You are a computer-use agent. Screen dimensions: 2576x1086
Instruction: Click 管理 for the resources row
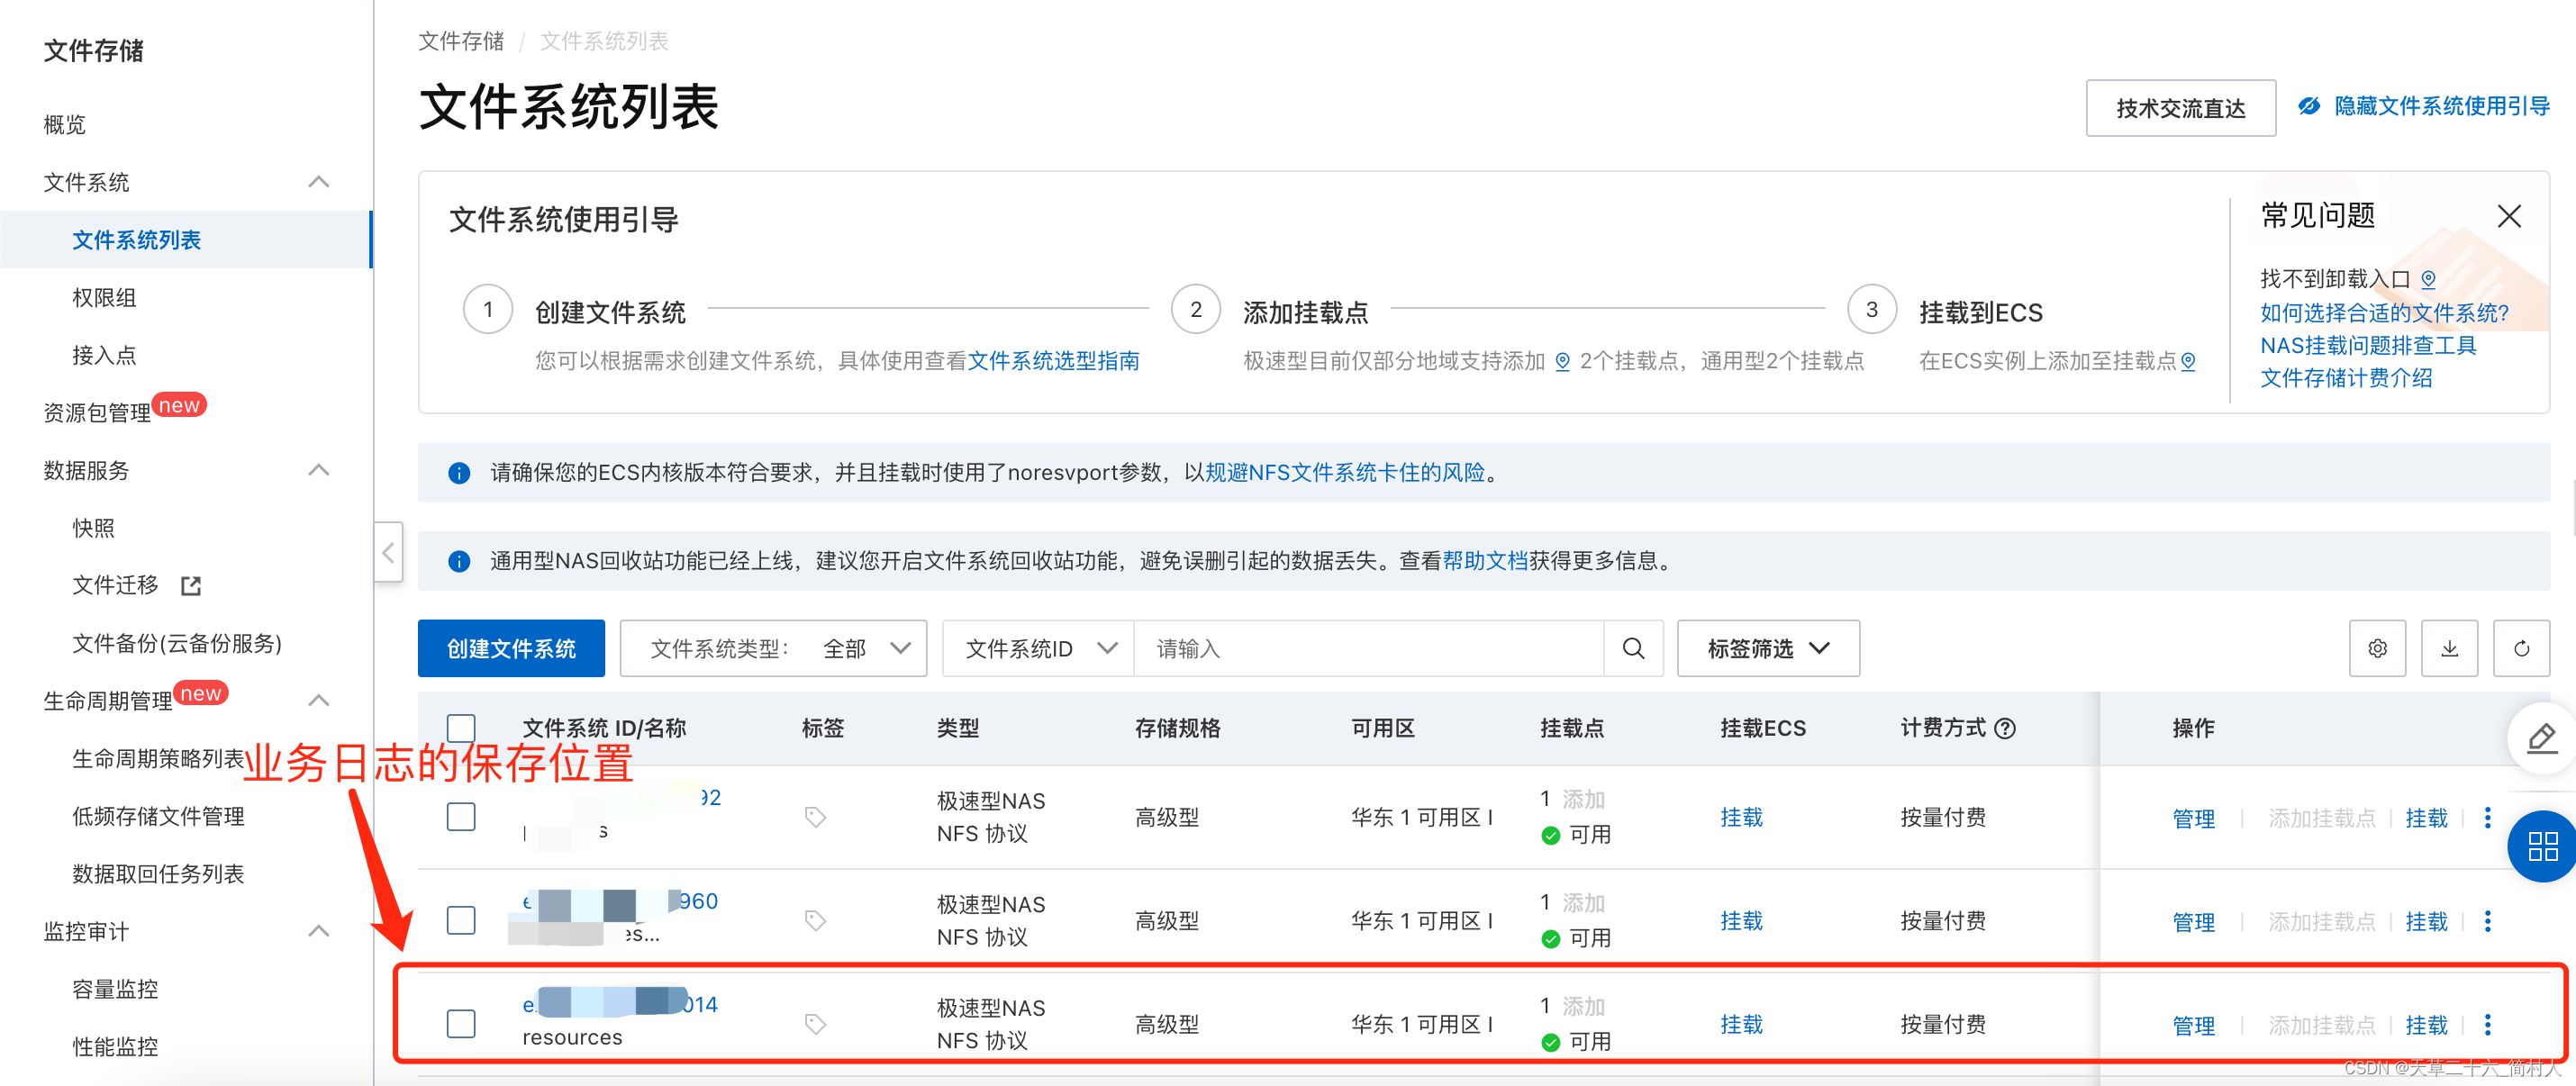[x=2193, y=1026]
